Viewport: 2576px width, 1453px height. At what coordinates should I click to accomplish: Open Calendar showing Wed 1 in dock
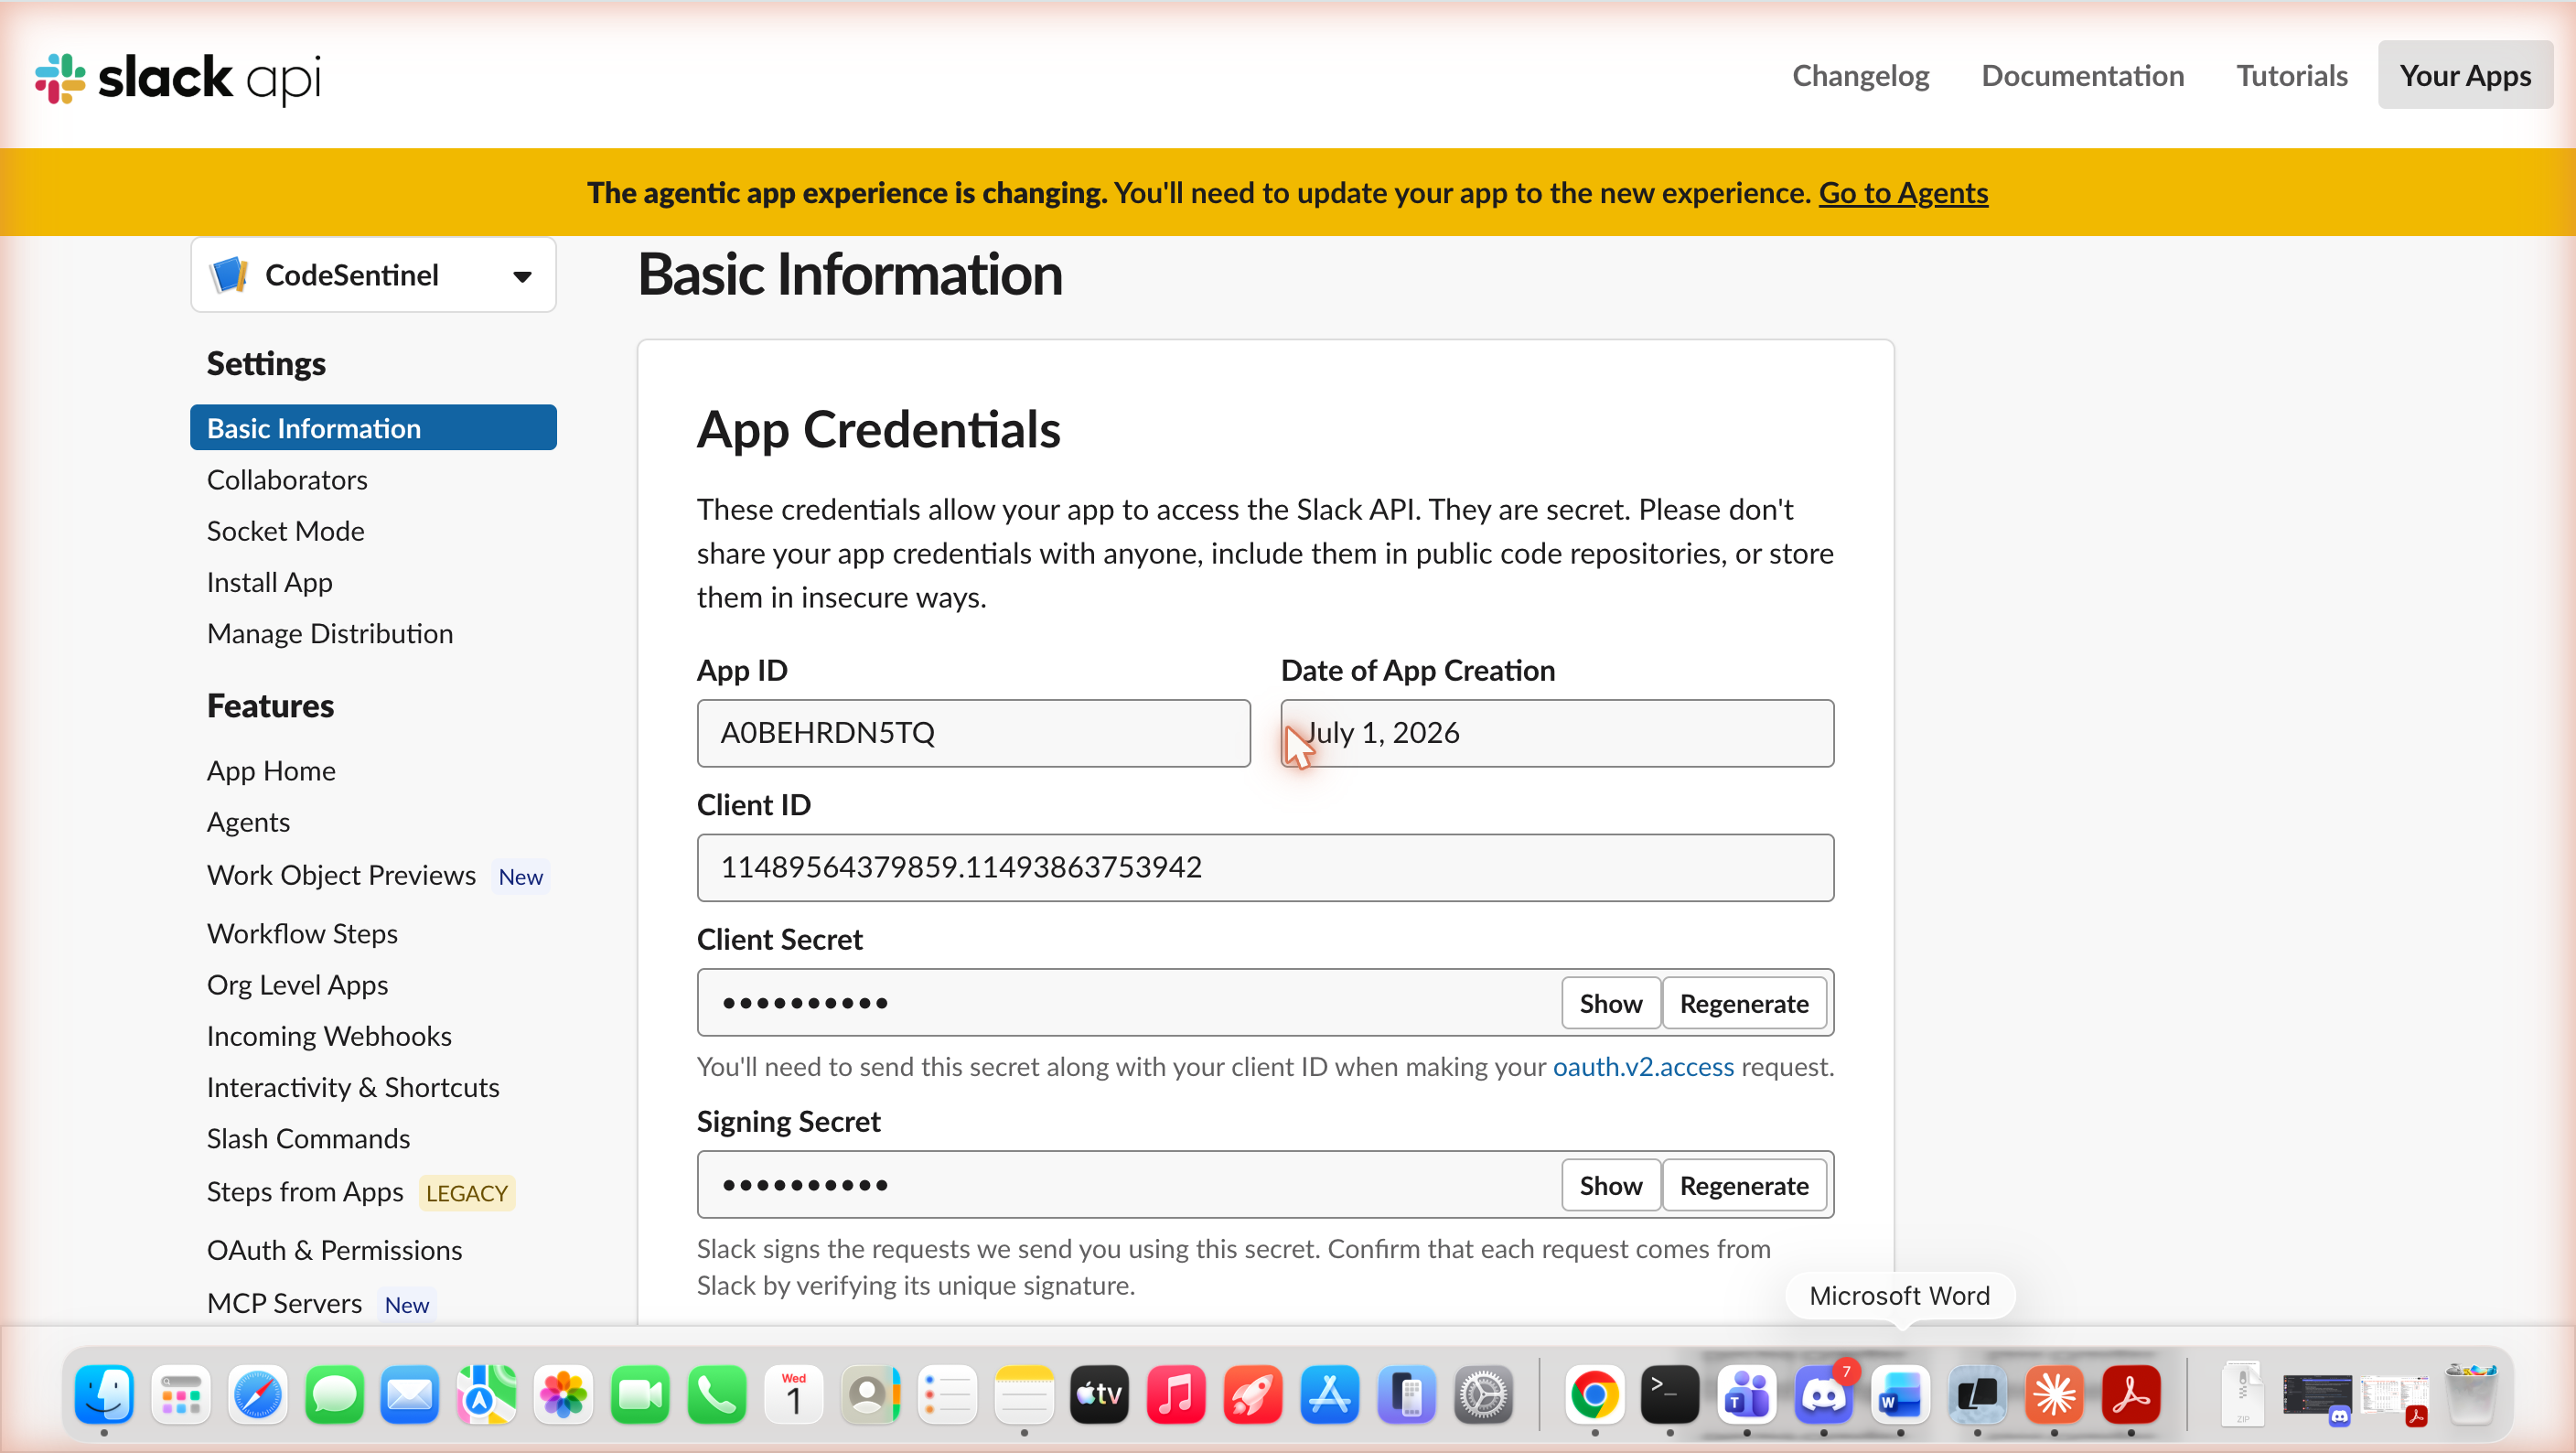pos(794,1394)
